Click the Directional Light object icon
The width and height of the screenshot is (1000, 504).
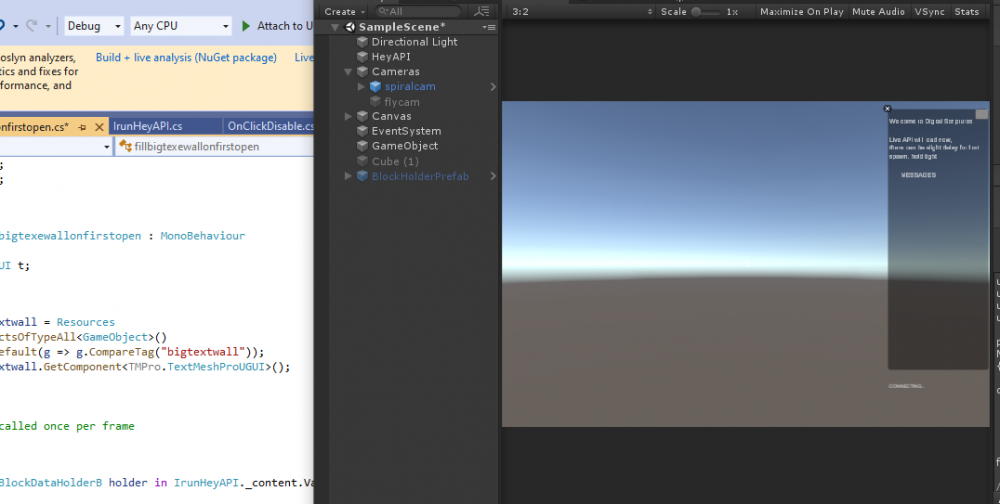coord(362,42)
